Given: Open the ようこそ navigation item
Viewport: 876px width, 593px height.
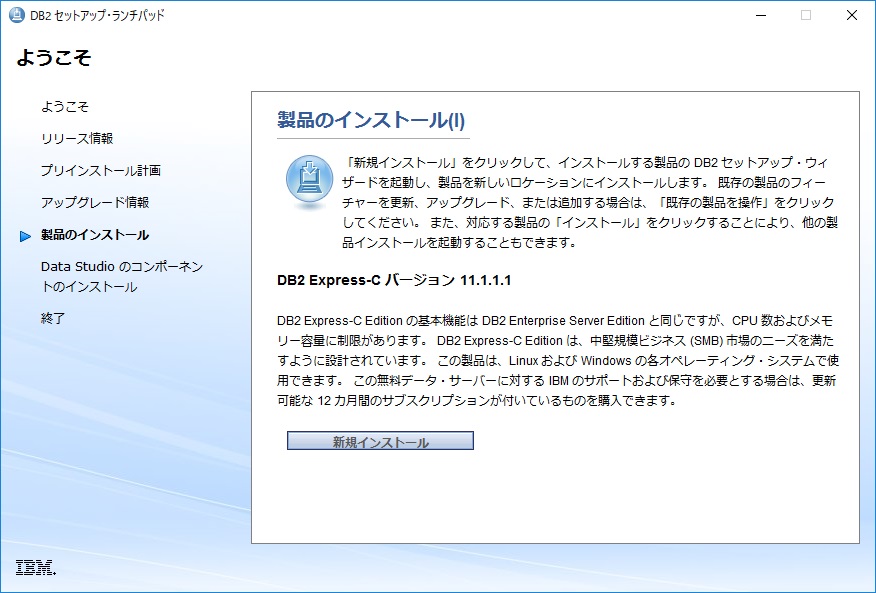Looking at the screenshot, I should point(65,107).
